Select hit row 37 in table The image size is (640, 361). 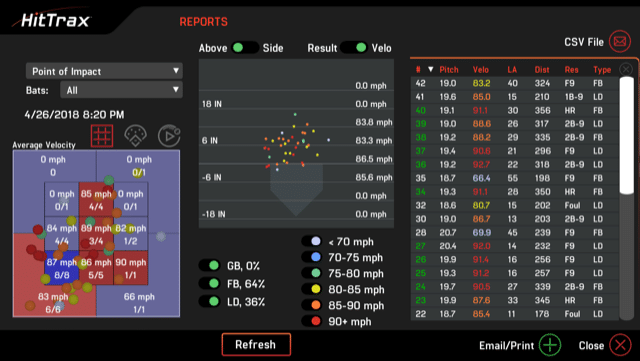coord(514,151)
